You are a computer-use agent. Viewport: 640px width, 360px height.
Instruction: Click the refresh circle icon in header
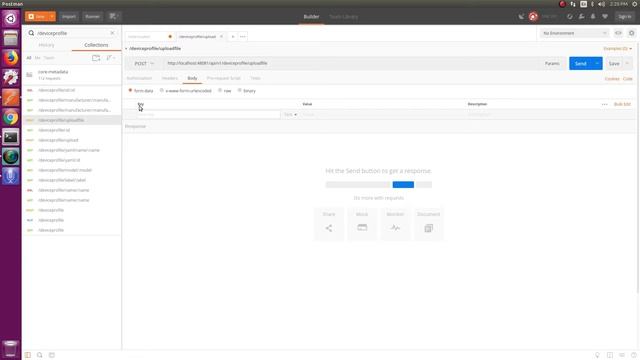[569, 16]
